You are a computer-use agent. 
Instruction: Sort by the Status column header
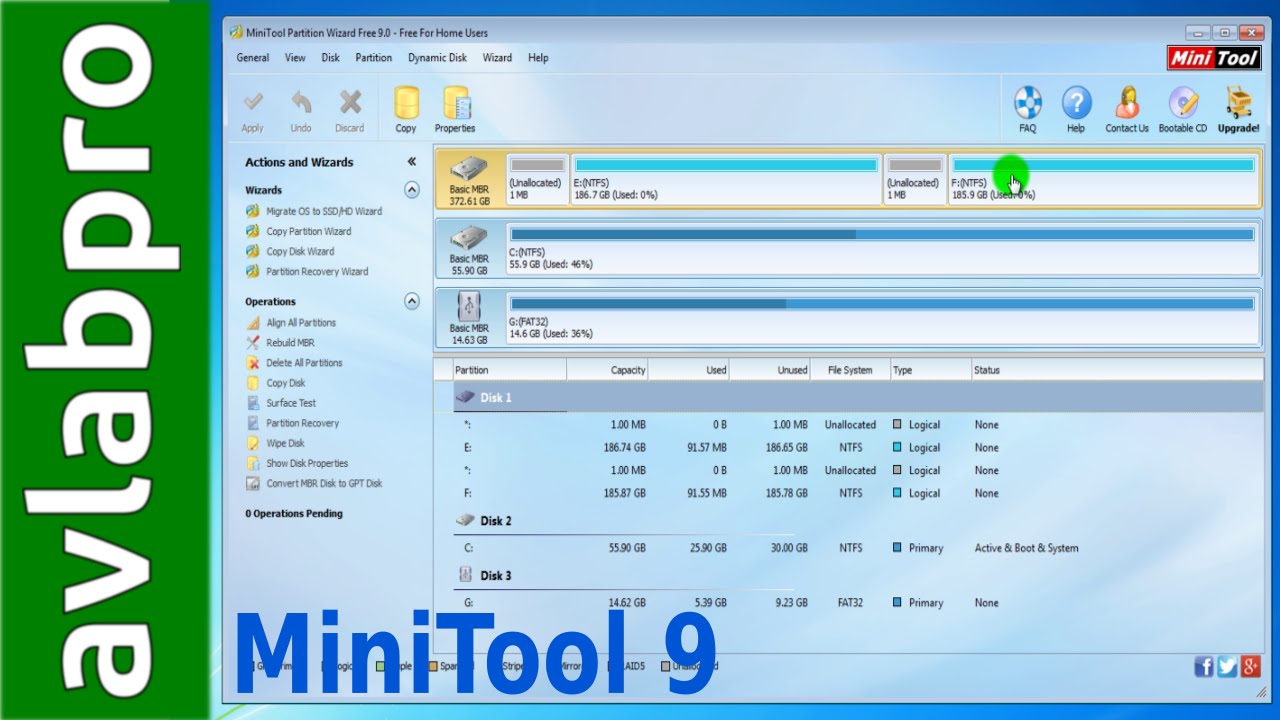click(x=1117, y=370)
